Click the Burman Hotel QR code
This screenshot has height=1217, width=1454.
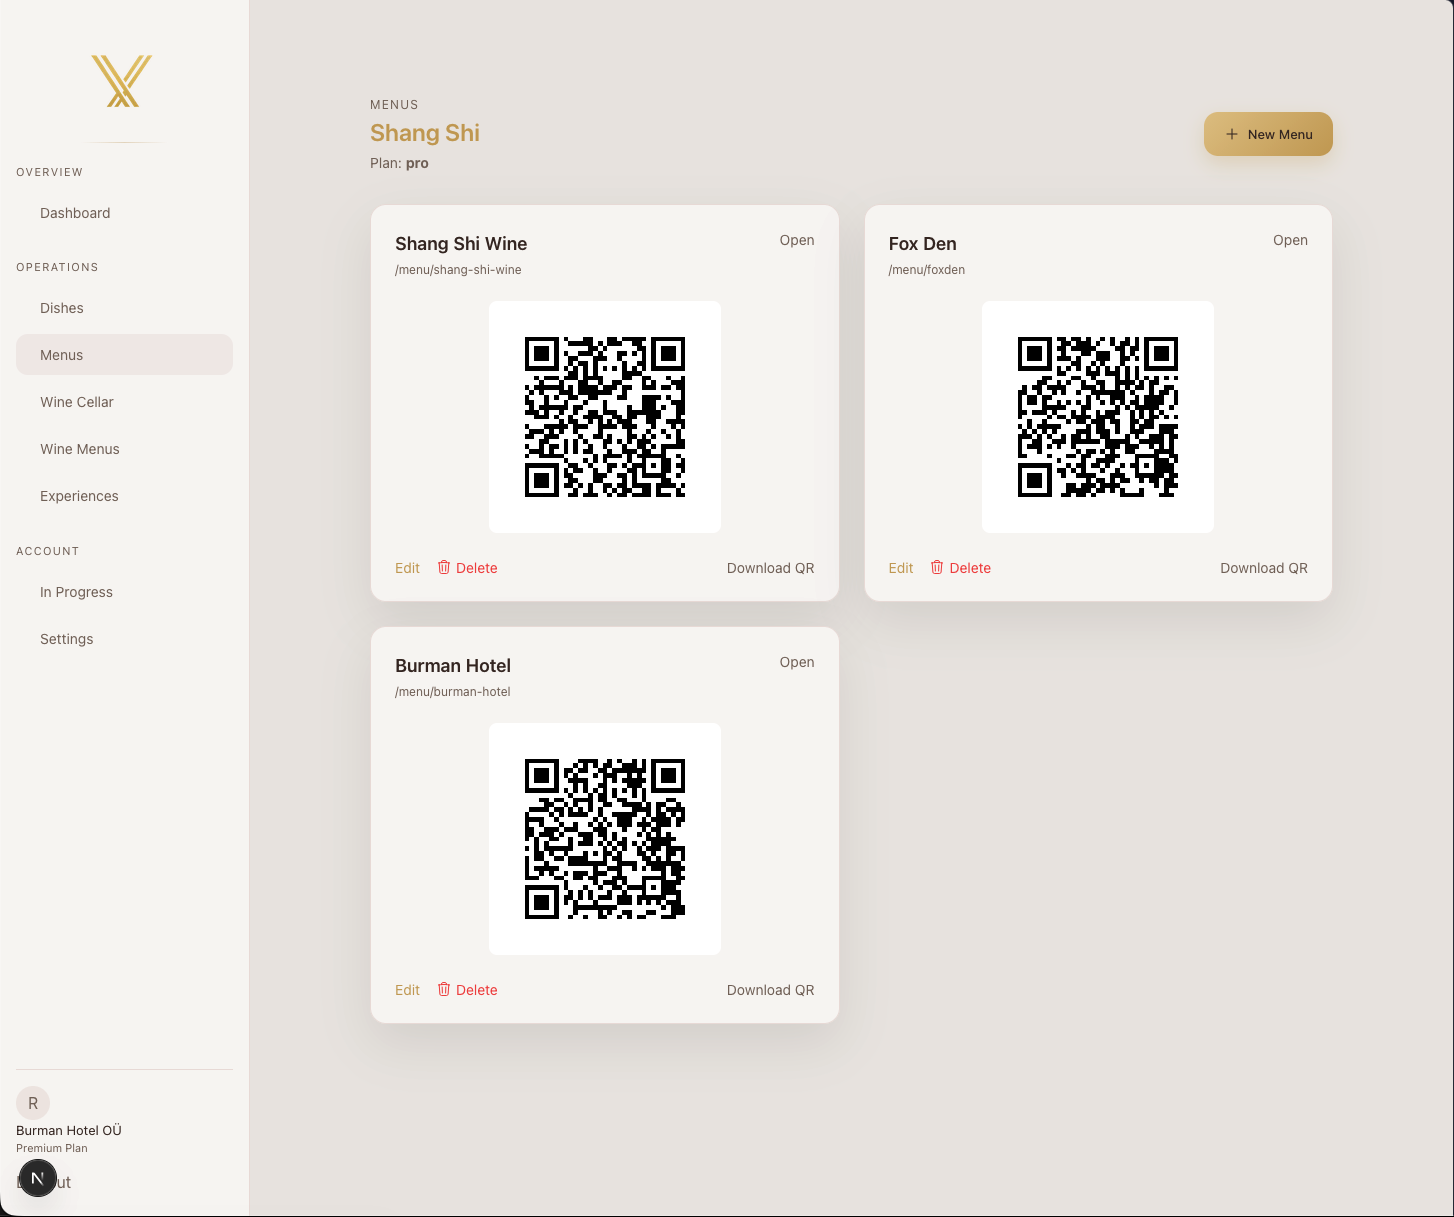point(605,839)
